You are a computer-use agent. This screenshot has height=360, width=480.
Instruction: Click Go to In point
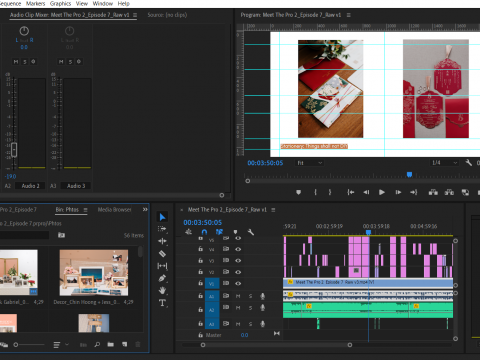[x=350, y=192]
